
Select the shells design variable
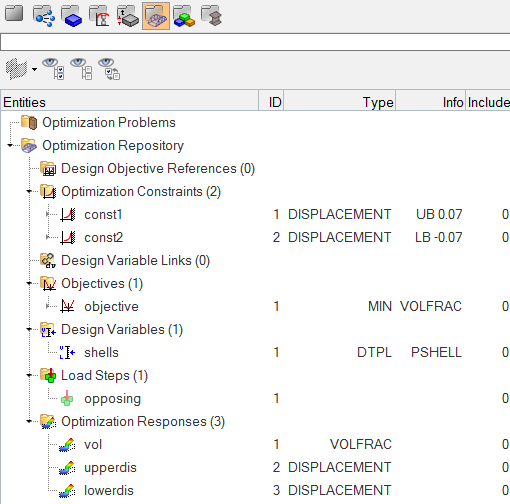click(x=101, y=352)
